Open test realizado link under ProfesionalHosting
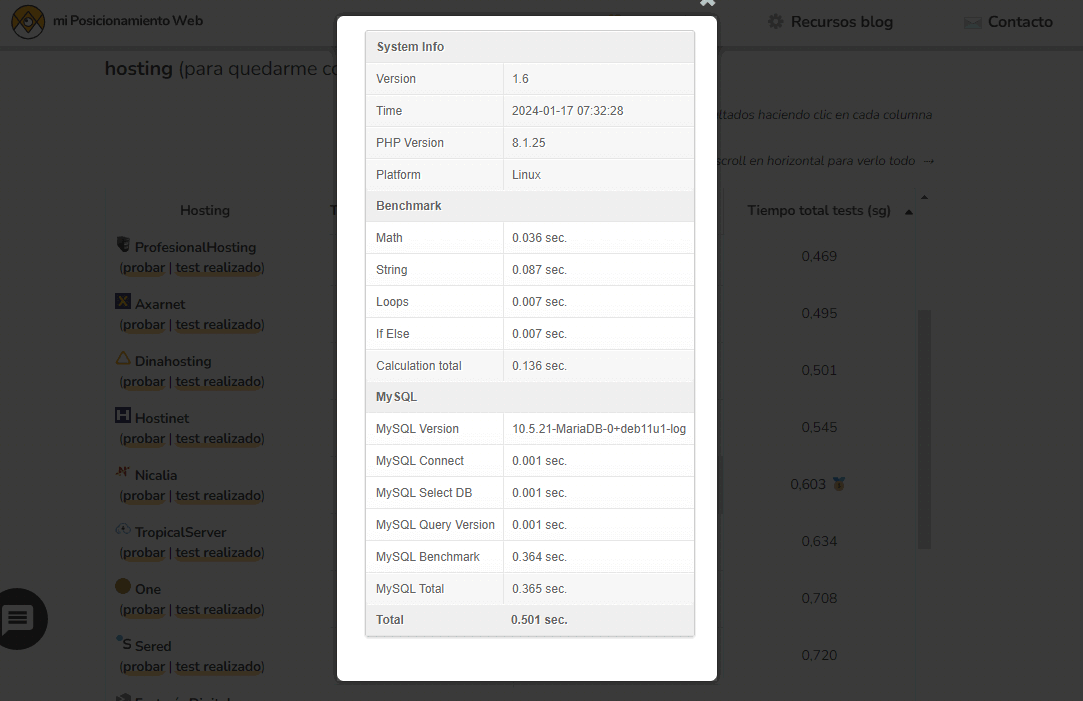This screenshot has height=701, width=1083. [219, 267]
